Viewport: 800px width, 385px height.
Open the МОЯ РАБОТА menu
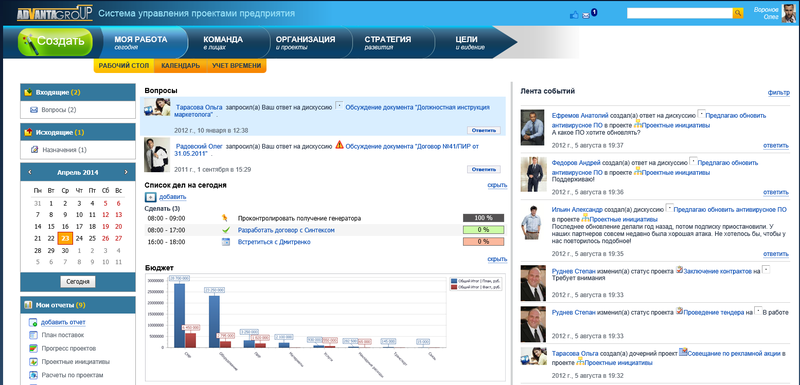tap(140, 42)
